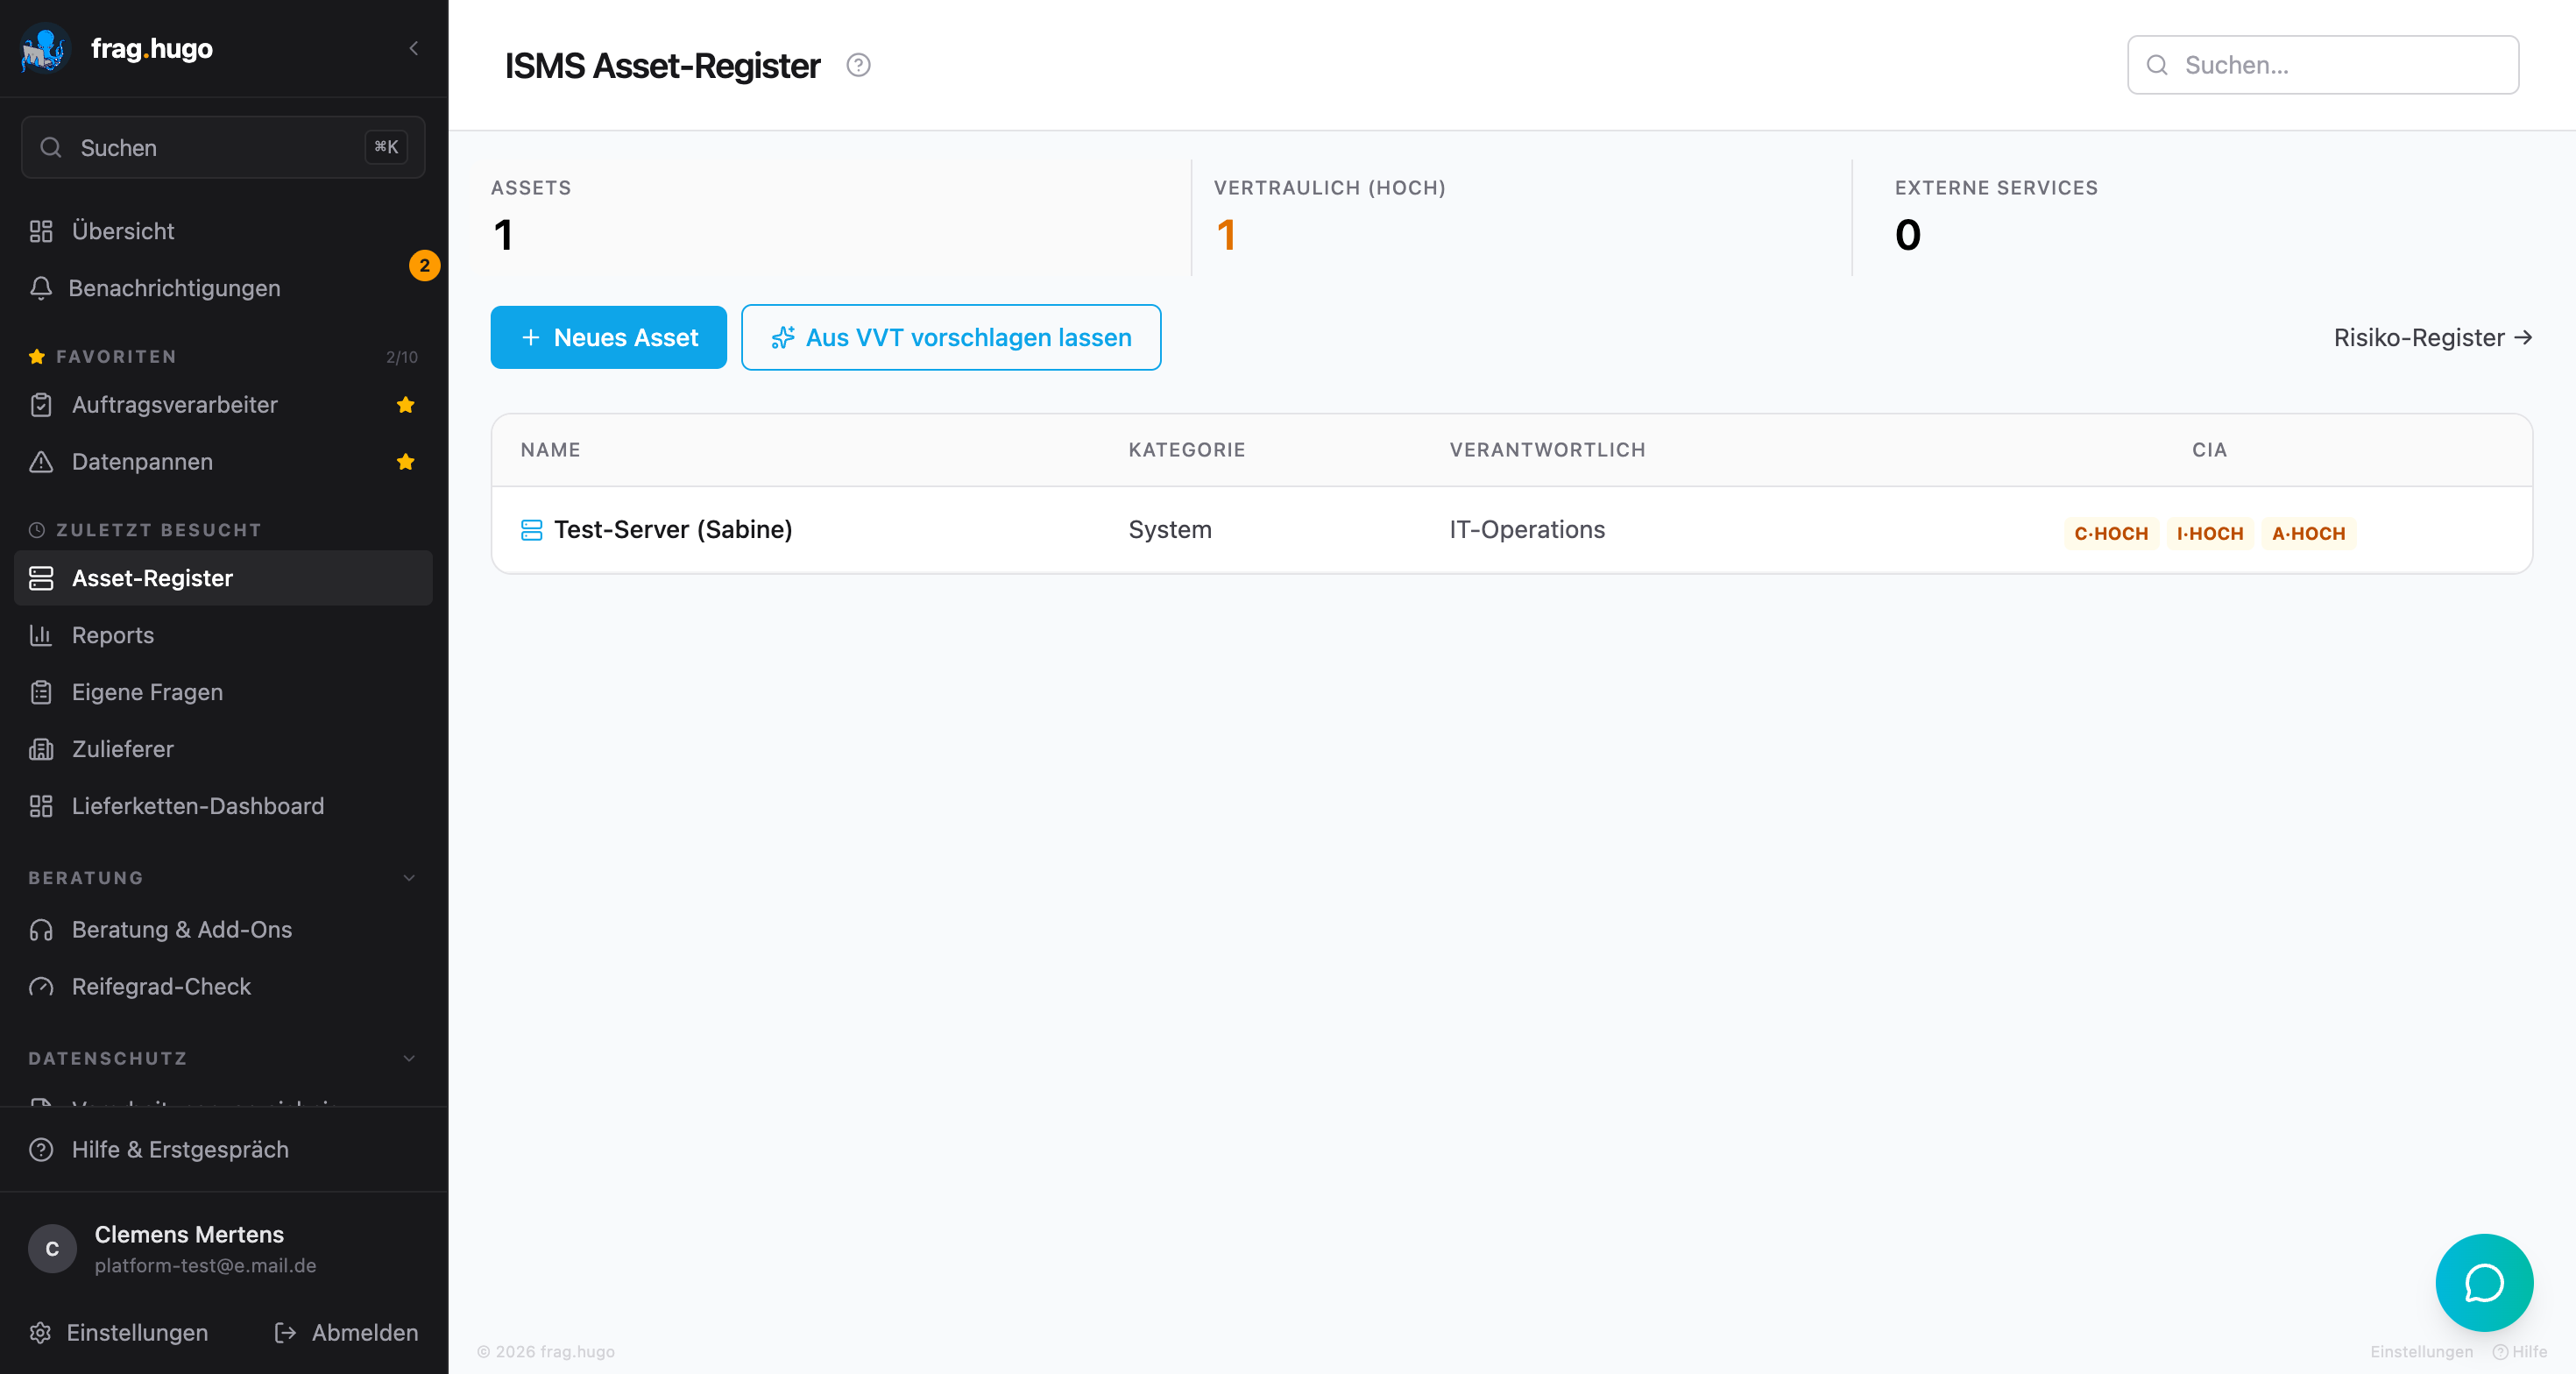Click the Einstellungen gear icon
2576x1374 pixels.
pyautogui.click(x=40, y=1333)
